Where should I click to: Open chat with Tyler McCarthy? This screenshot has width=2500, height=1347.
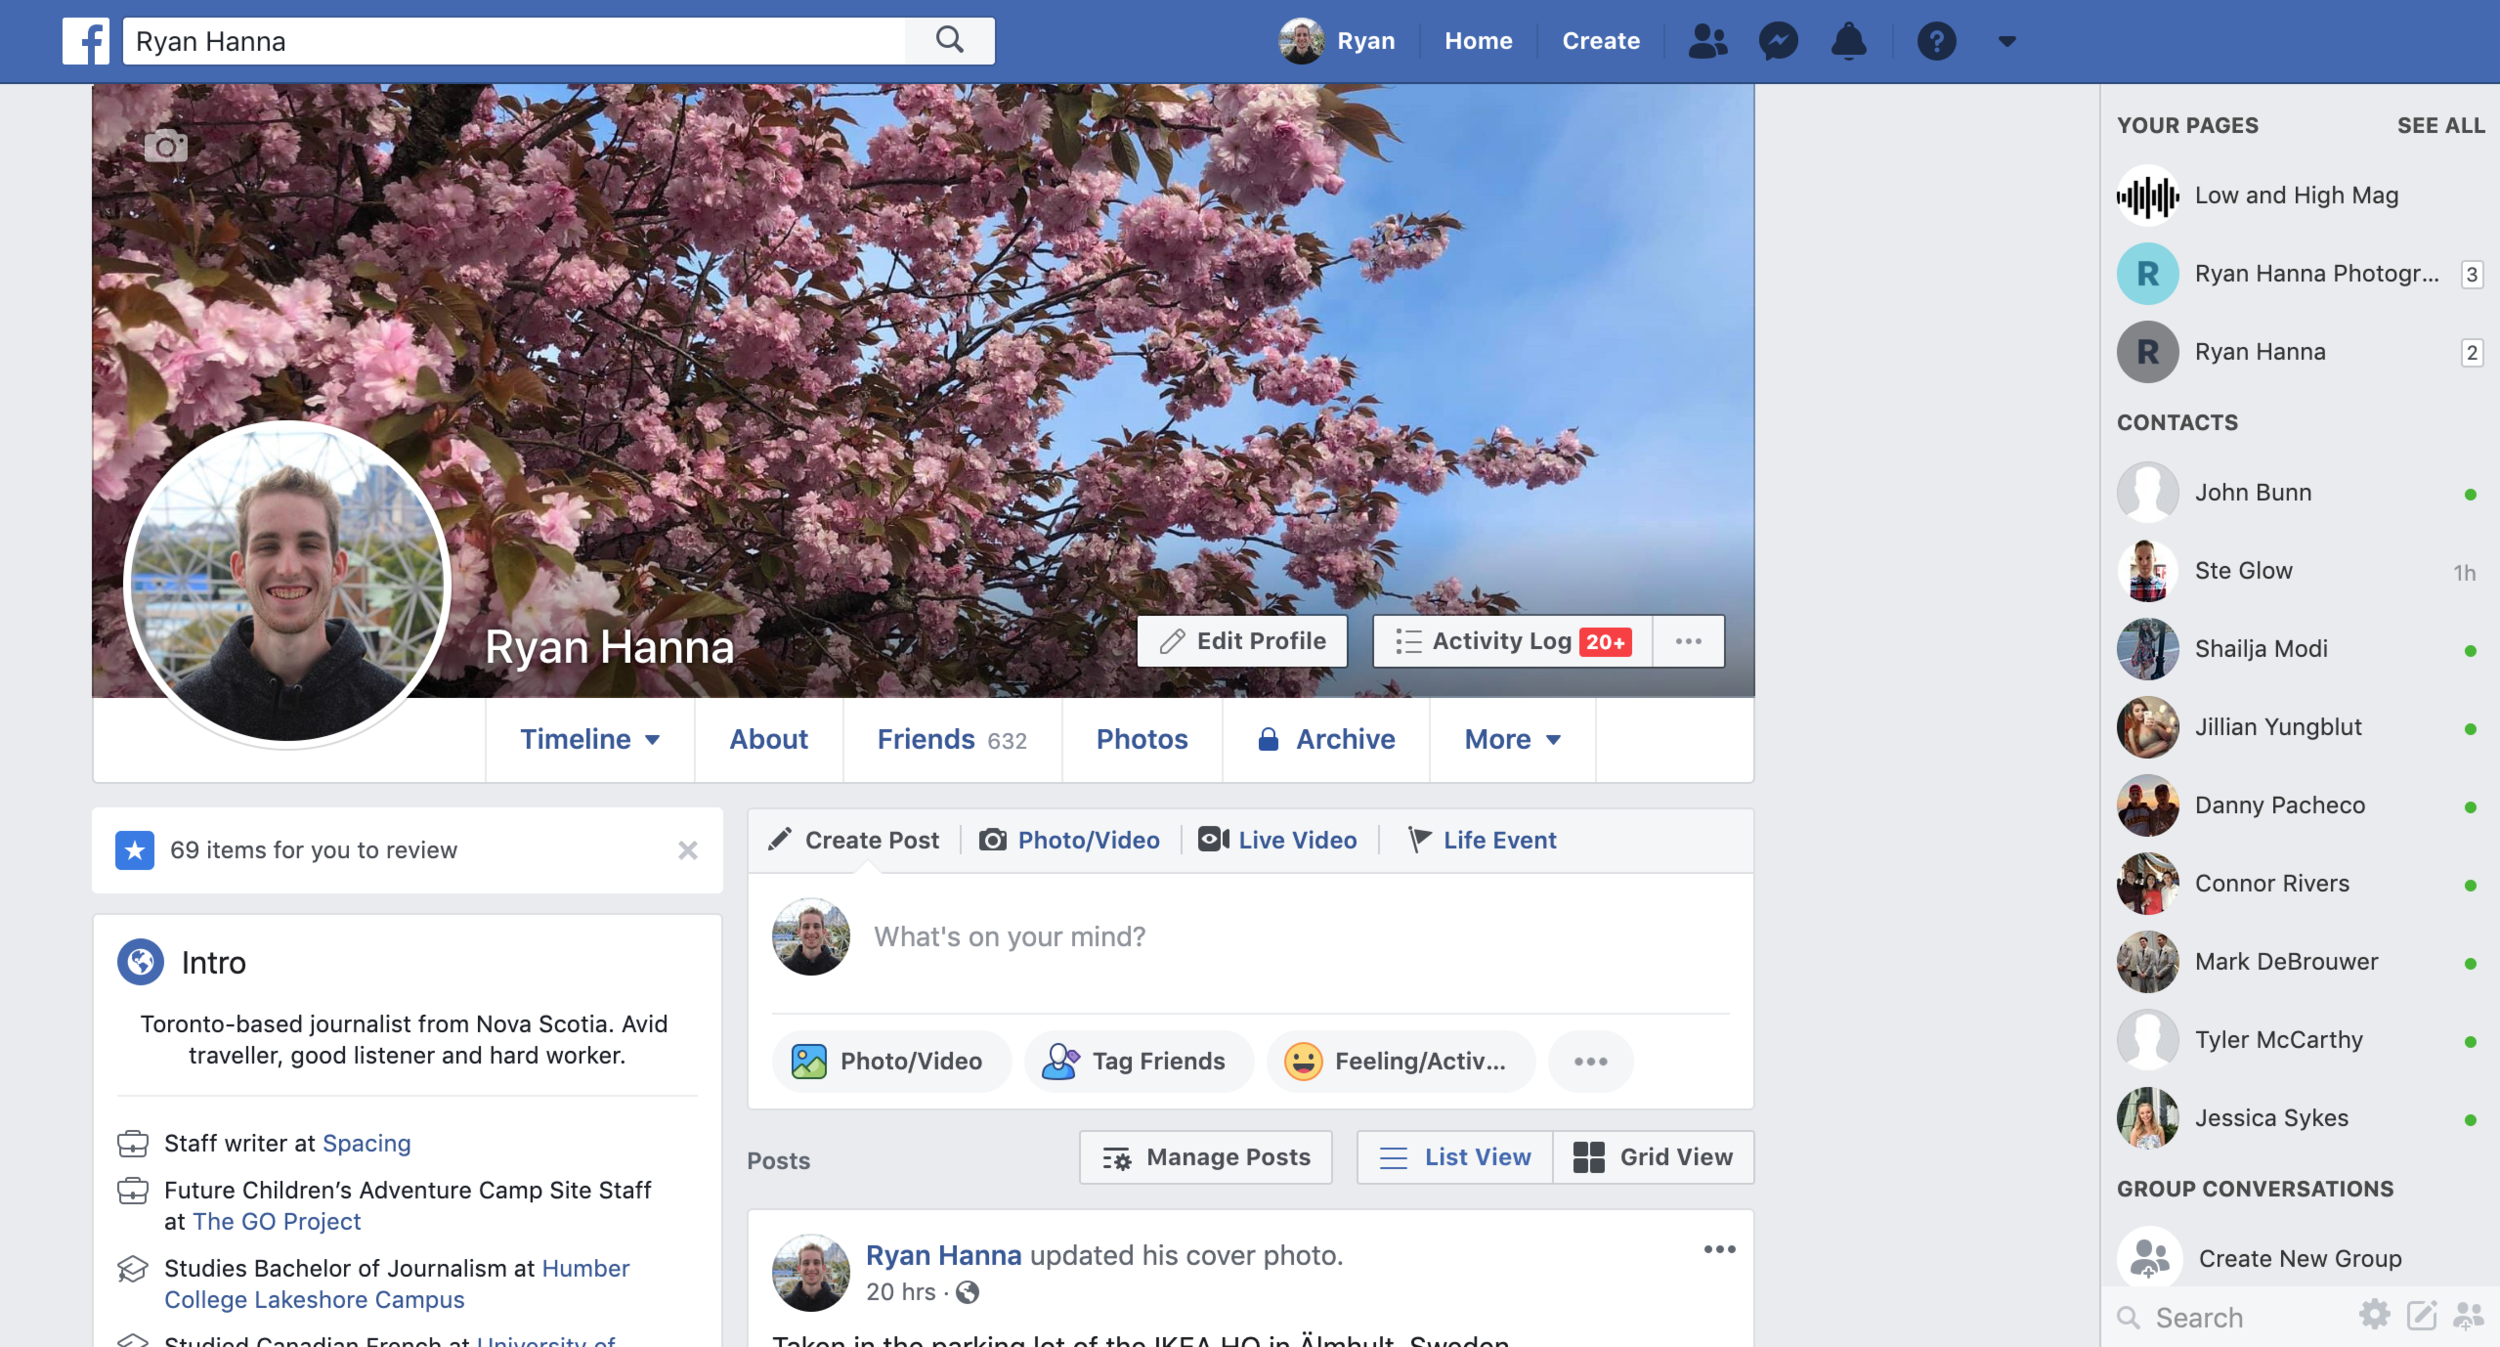pyautogui.click(x=2300, y=1040)
